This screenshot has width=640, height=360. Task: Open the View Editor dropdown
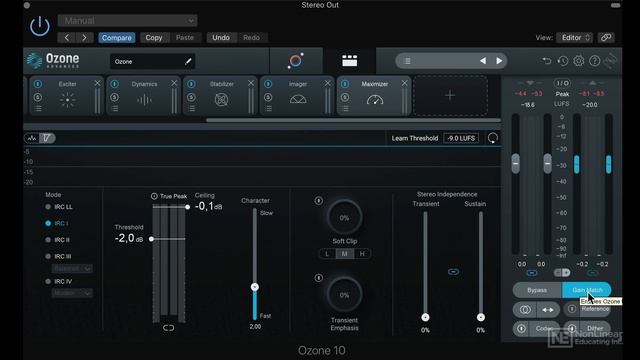click(574, 38)
